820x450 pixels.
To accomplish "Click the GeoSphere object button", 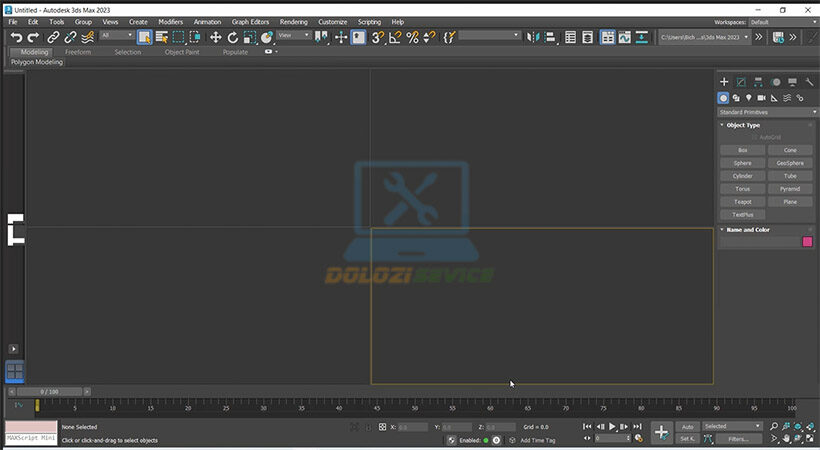I will 790,163.
